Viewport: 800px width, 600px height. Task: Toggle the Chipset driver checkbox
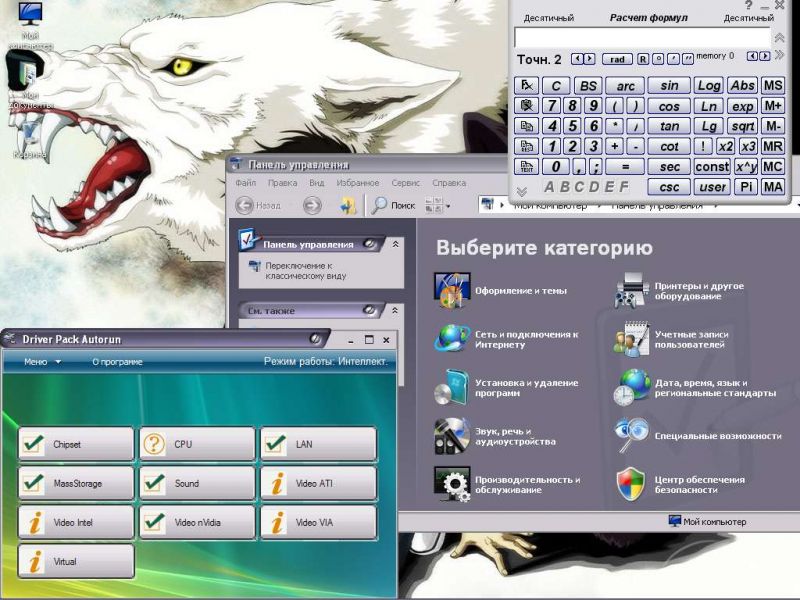pyautogui.click(x=33, y=444)
